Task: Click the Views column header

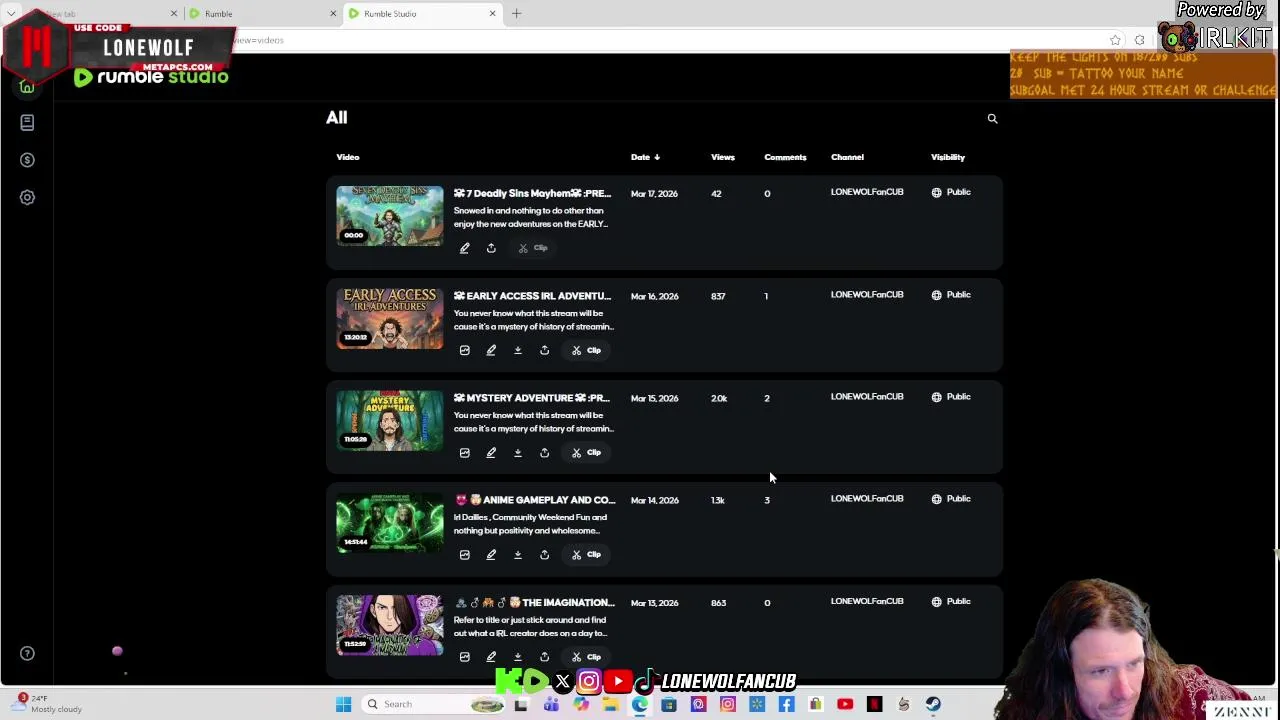Action: [722, 157]
